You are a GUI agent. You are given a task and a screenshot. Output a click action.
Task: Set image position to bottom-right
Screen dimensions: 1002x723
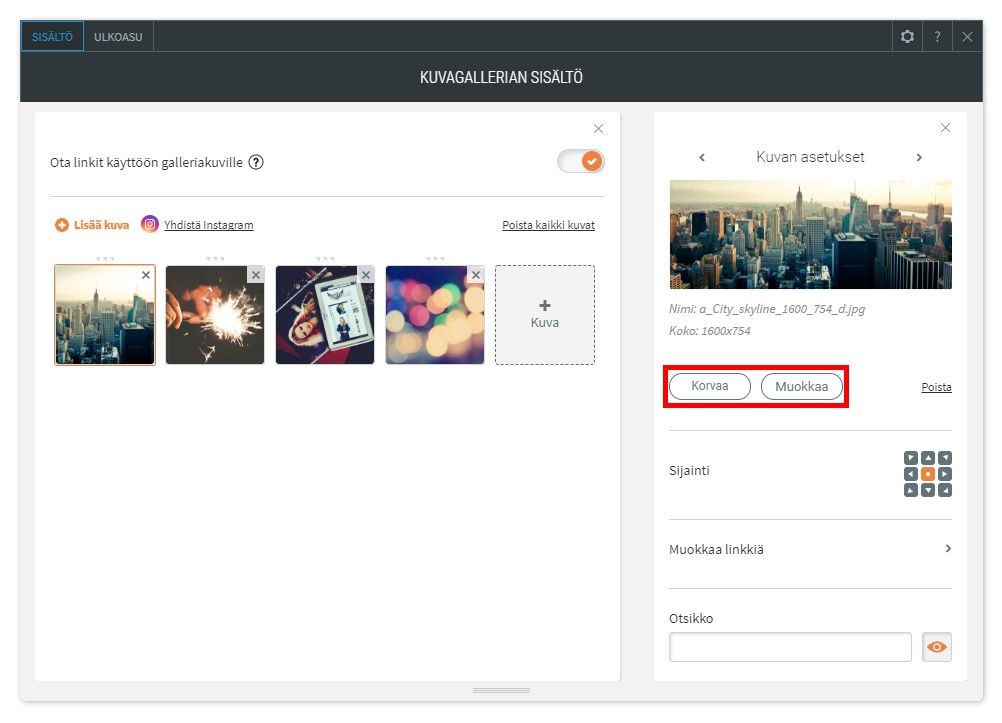point(945,490)
